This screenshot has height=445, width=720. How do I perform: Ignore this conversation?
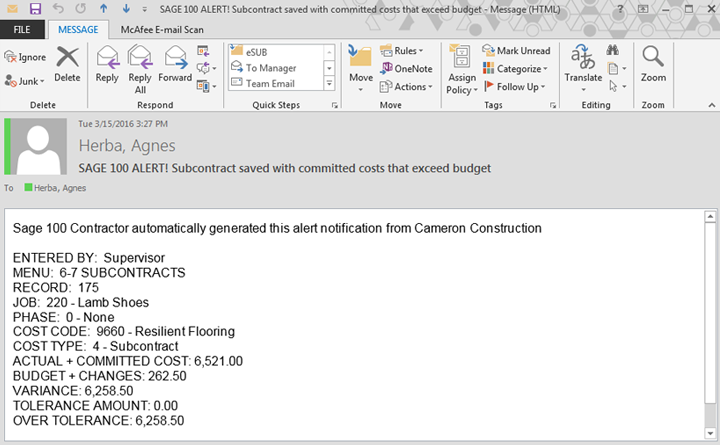click(25, 57)
